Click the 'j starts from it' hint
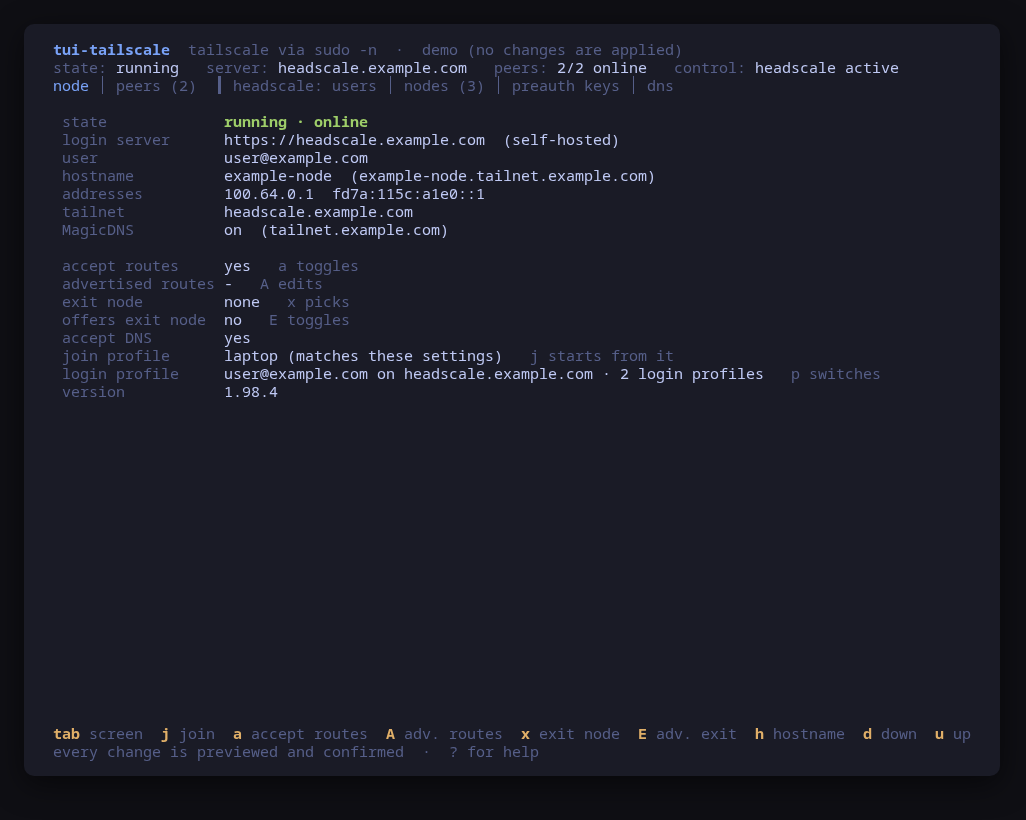 (x=601, y=356)
